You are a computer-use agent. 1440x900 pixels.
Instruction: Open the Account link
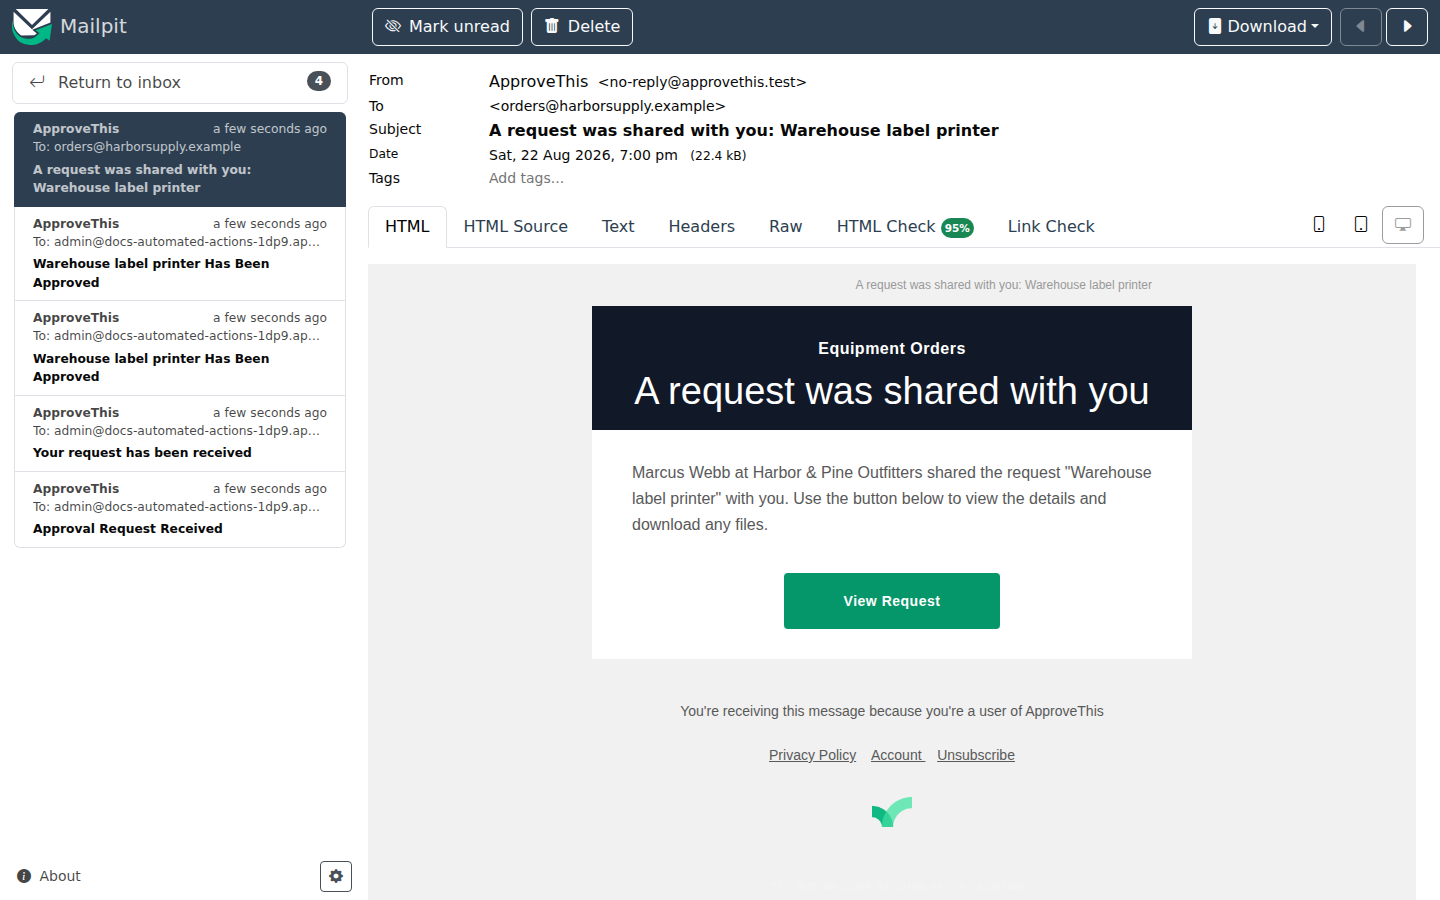897,755
